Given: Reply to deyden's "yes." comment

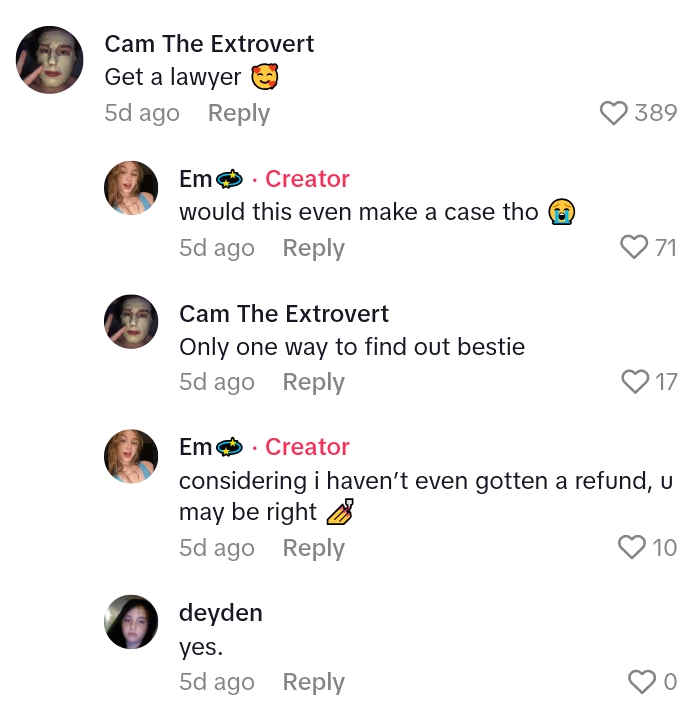Looking at the screenshot, I should pyautogui.click(x=313, y=682).
